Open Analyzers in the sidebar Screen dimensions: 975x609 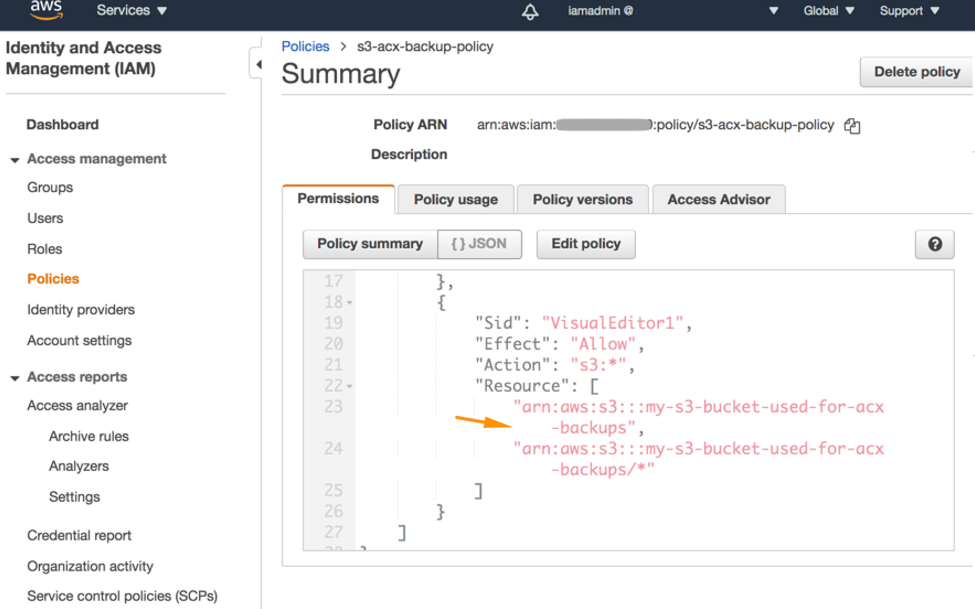click(x=79, y=466)
